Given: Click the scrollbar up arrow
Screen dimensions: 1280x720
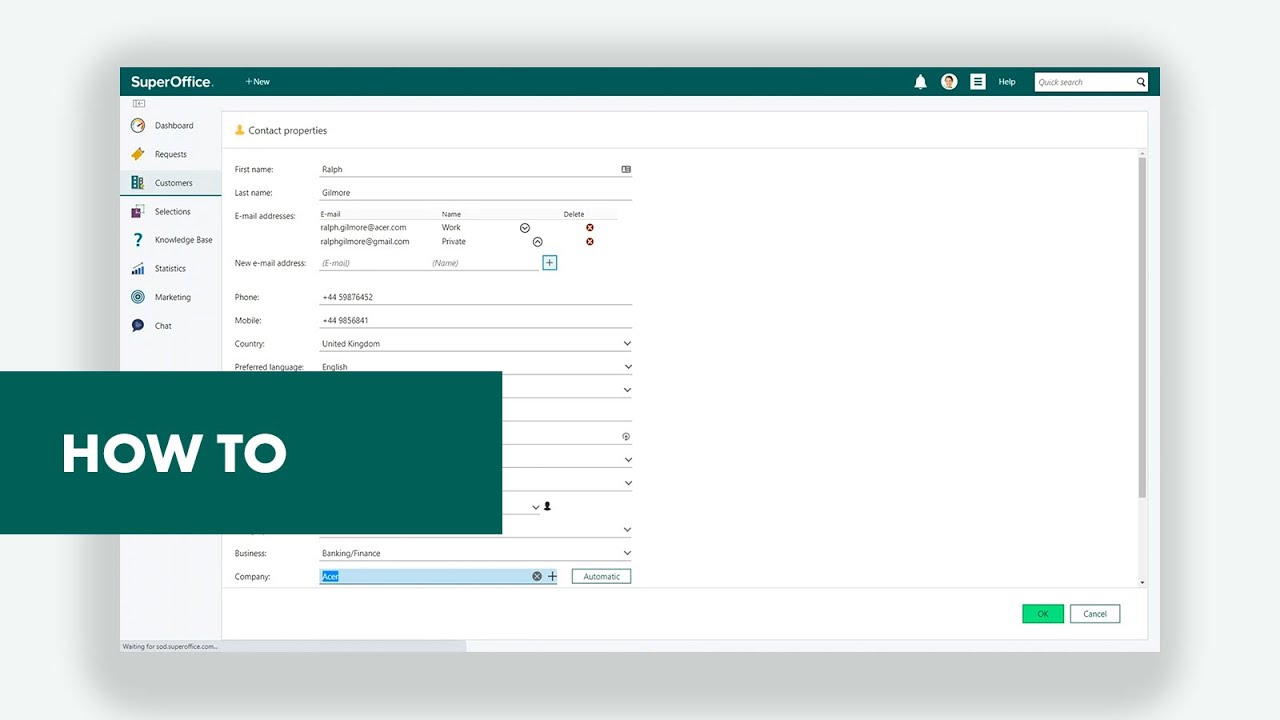Looking at the screenshot, I should click(1143, 153).
